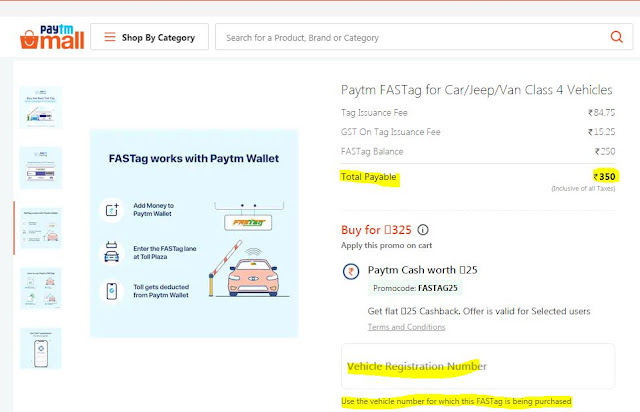Select the fifth phone image thumbnail
Viewport: 640px width, 412px height.
41,348
